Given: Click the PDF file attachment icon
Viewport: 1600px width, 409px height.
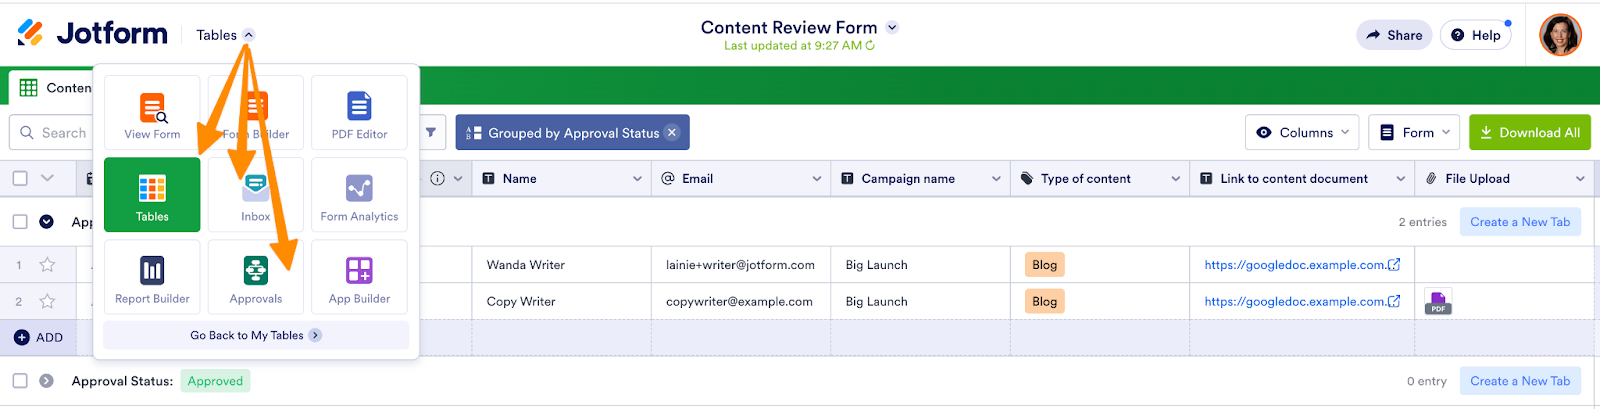Looking at the screenshot, I should pos(1438,302).
